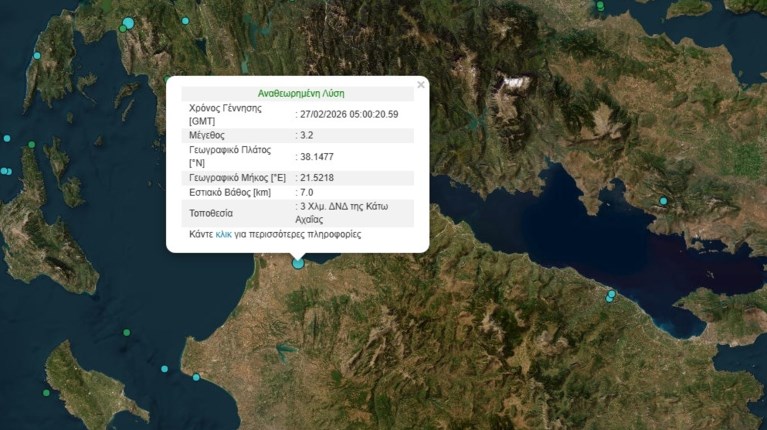Click cyan marker on Lefkada's west coast
Screen dimensions: 767x430
tap(38, 56)
